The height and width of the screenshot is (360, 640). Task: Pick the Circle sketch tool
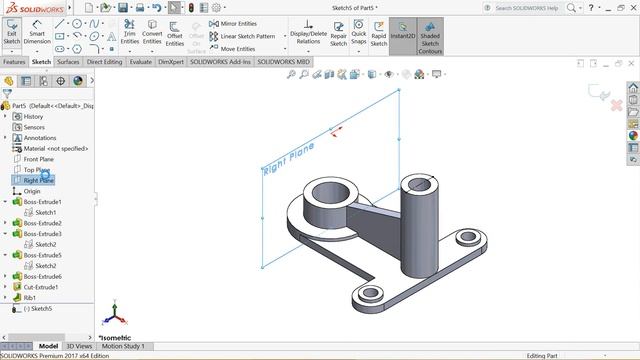(x=77, y=24)
